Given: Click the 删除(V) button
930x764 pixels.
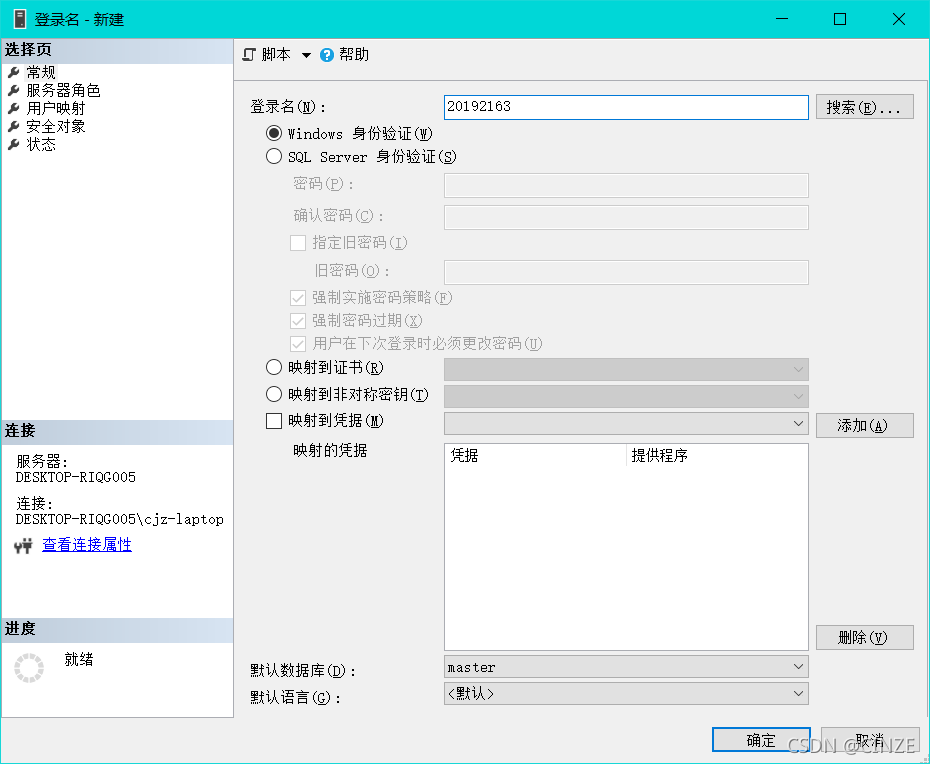Looking at the screenshot, I should coord(864,637).
